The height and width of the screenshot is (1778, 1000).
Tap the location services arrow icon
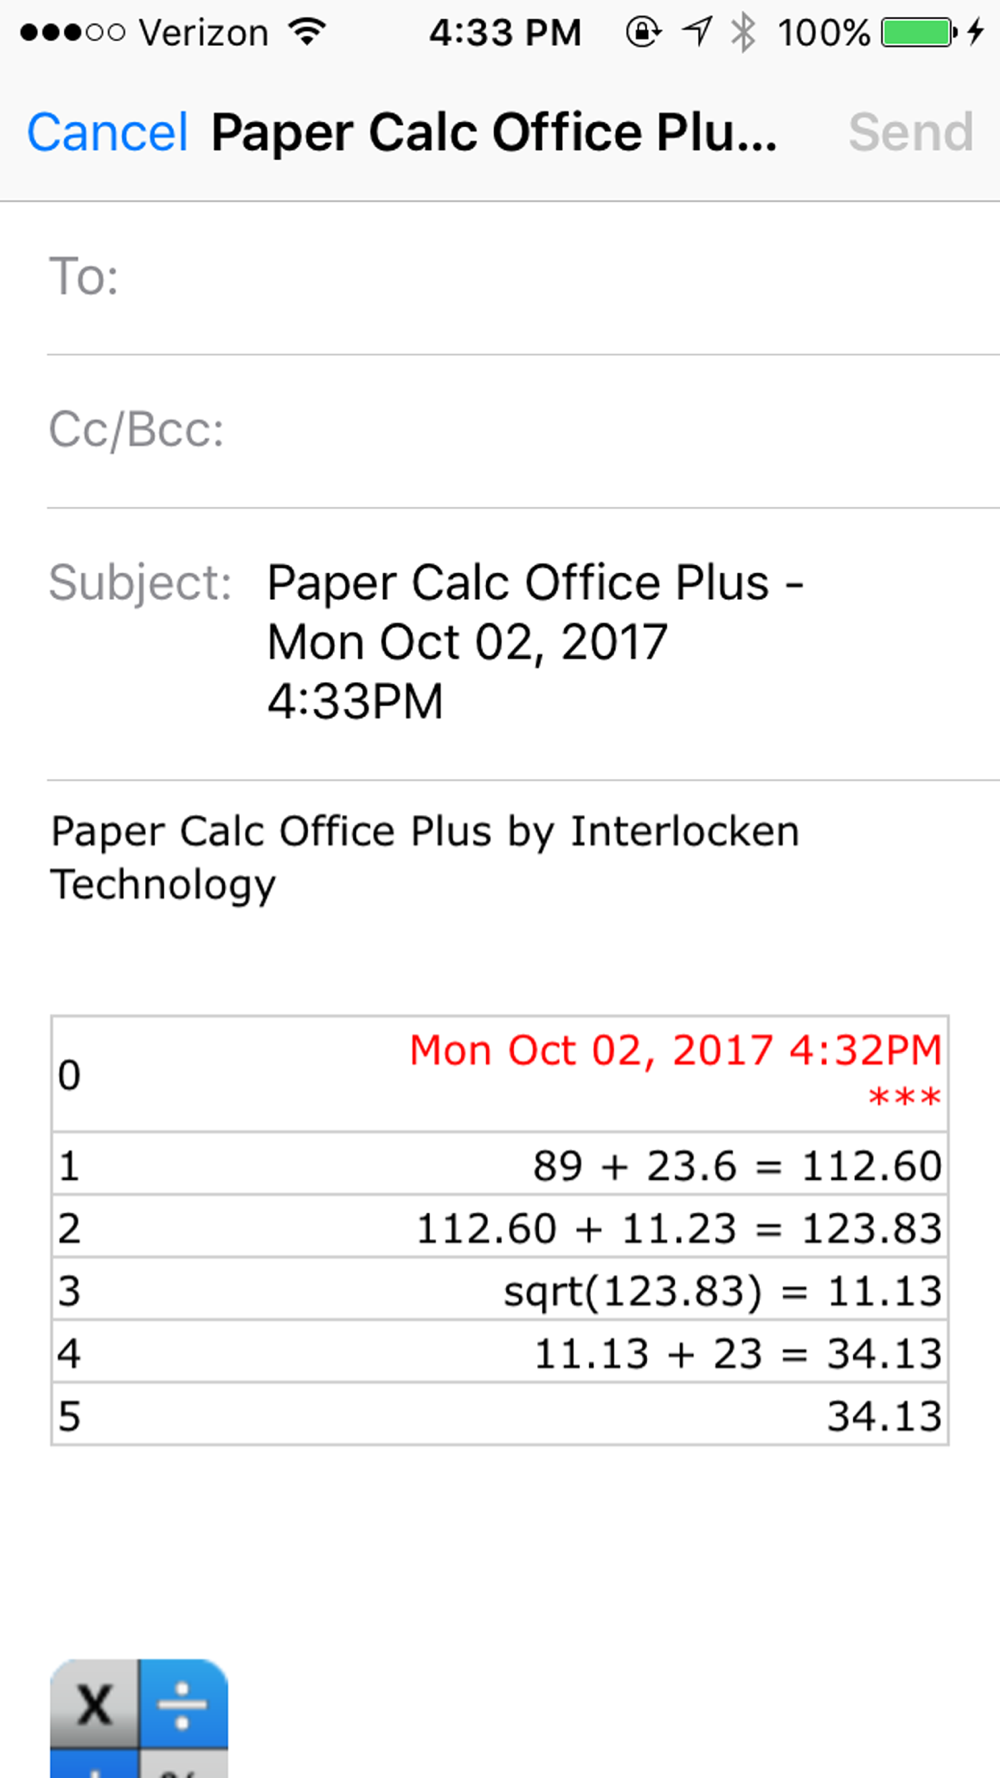pyautogui.click(x=697, y=32)
